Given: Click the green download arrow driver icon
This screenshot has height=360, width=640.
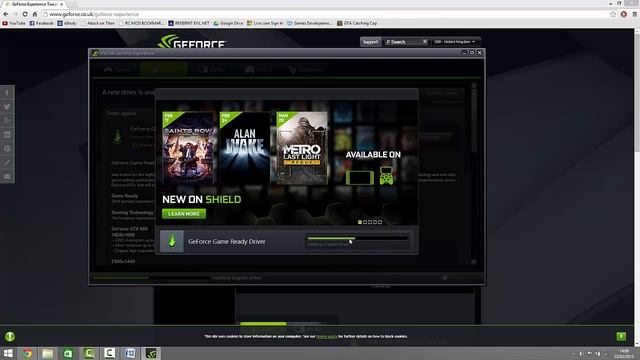Looking at the screenshot, I should [x=171, y=241].
